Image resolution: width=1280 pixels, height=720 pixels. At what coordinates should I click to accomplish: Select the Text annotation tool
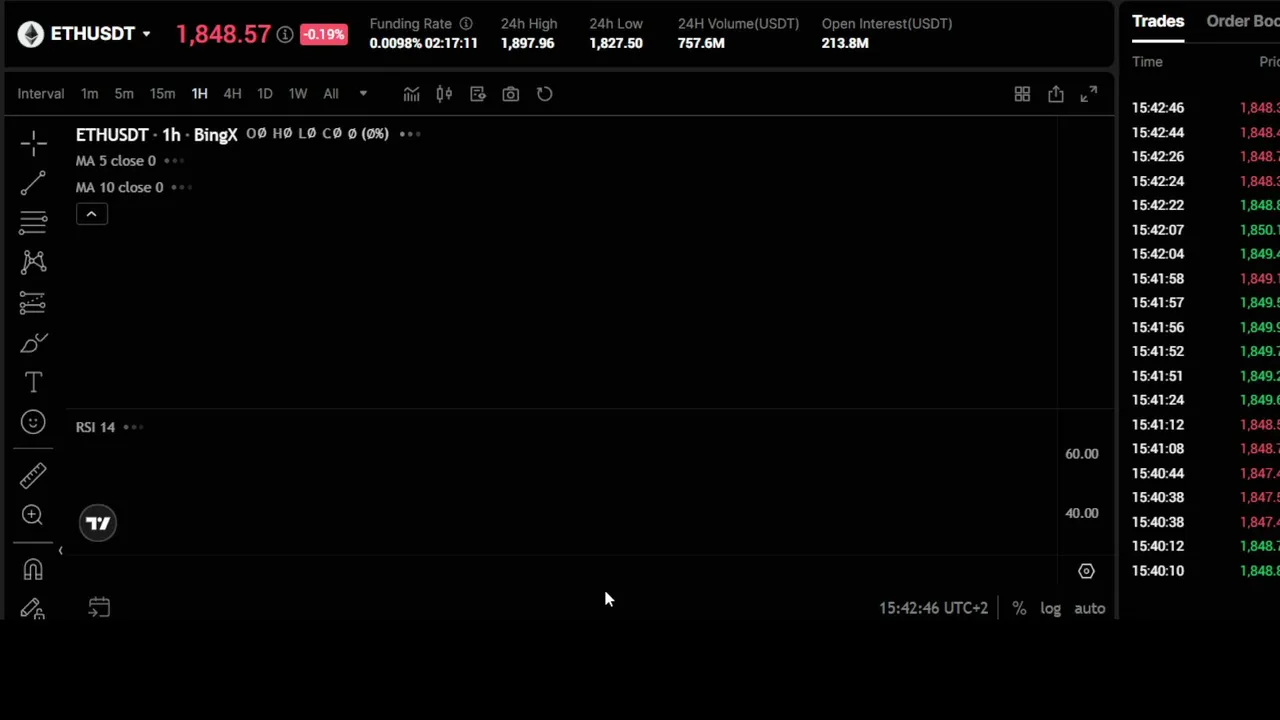click(x=33, y=382)
